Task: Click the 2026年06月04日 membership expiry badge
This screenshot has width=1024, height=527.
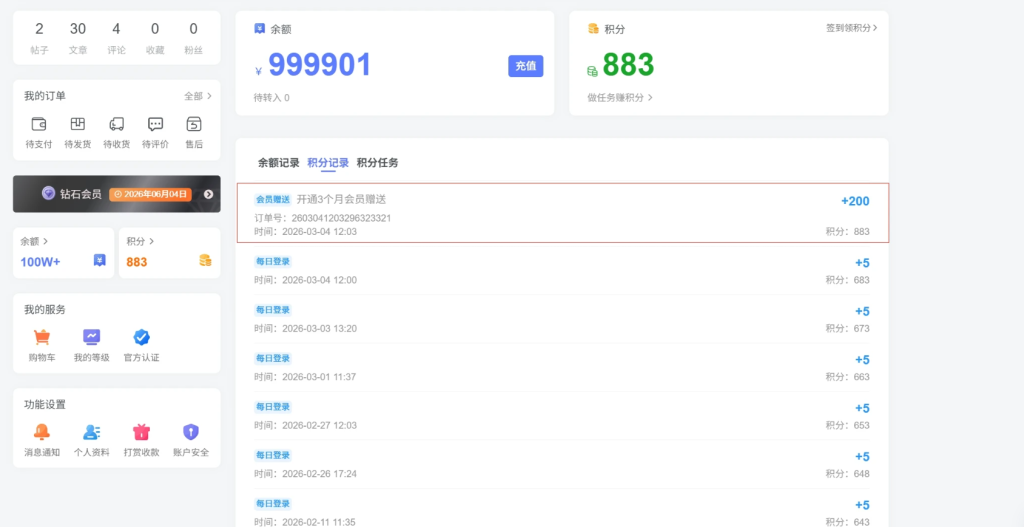Action: click(150, 194)
